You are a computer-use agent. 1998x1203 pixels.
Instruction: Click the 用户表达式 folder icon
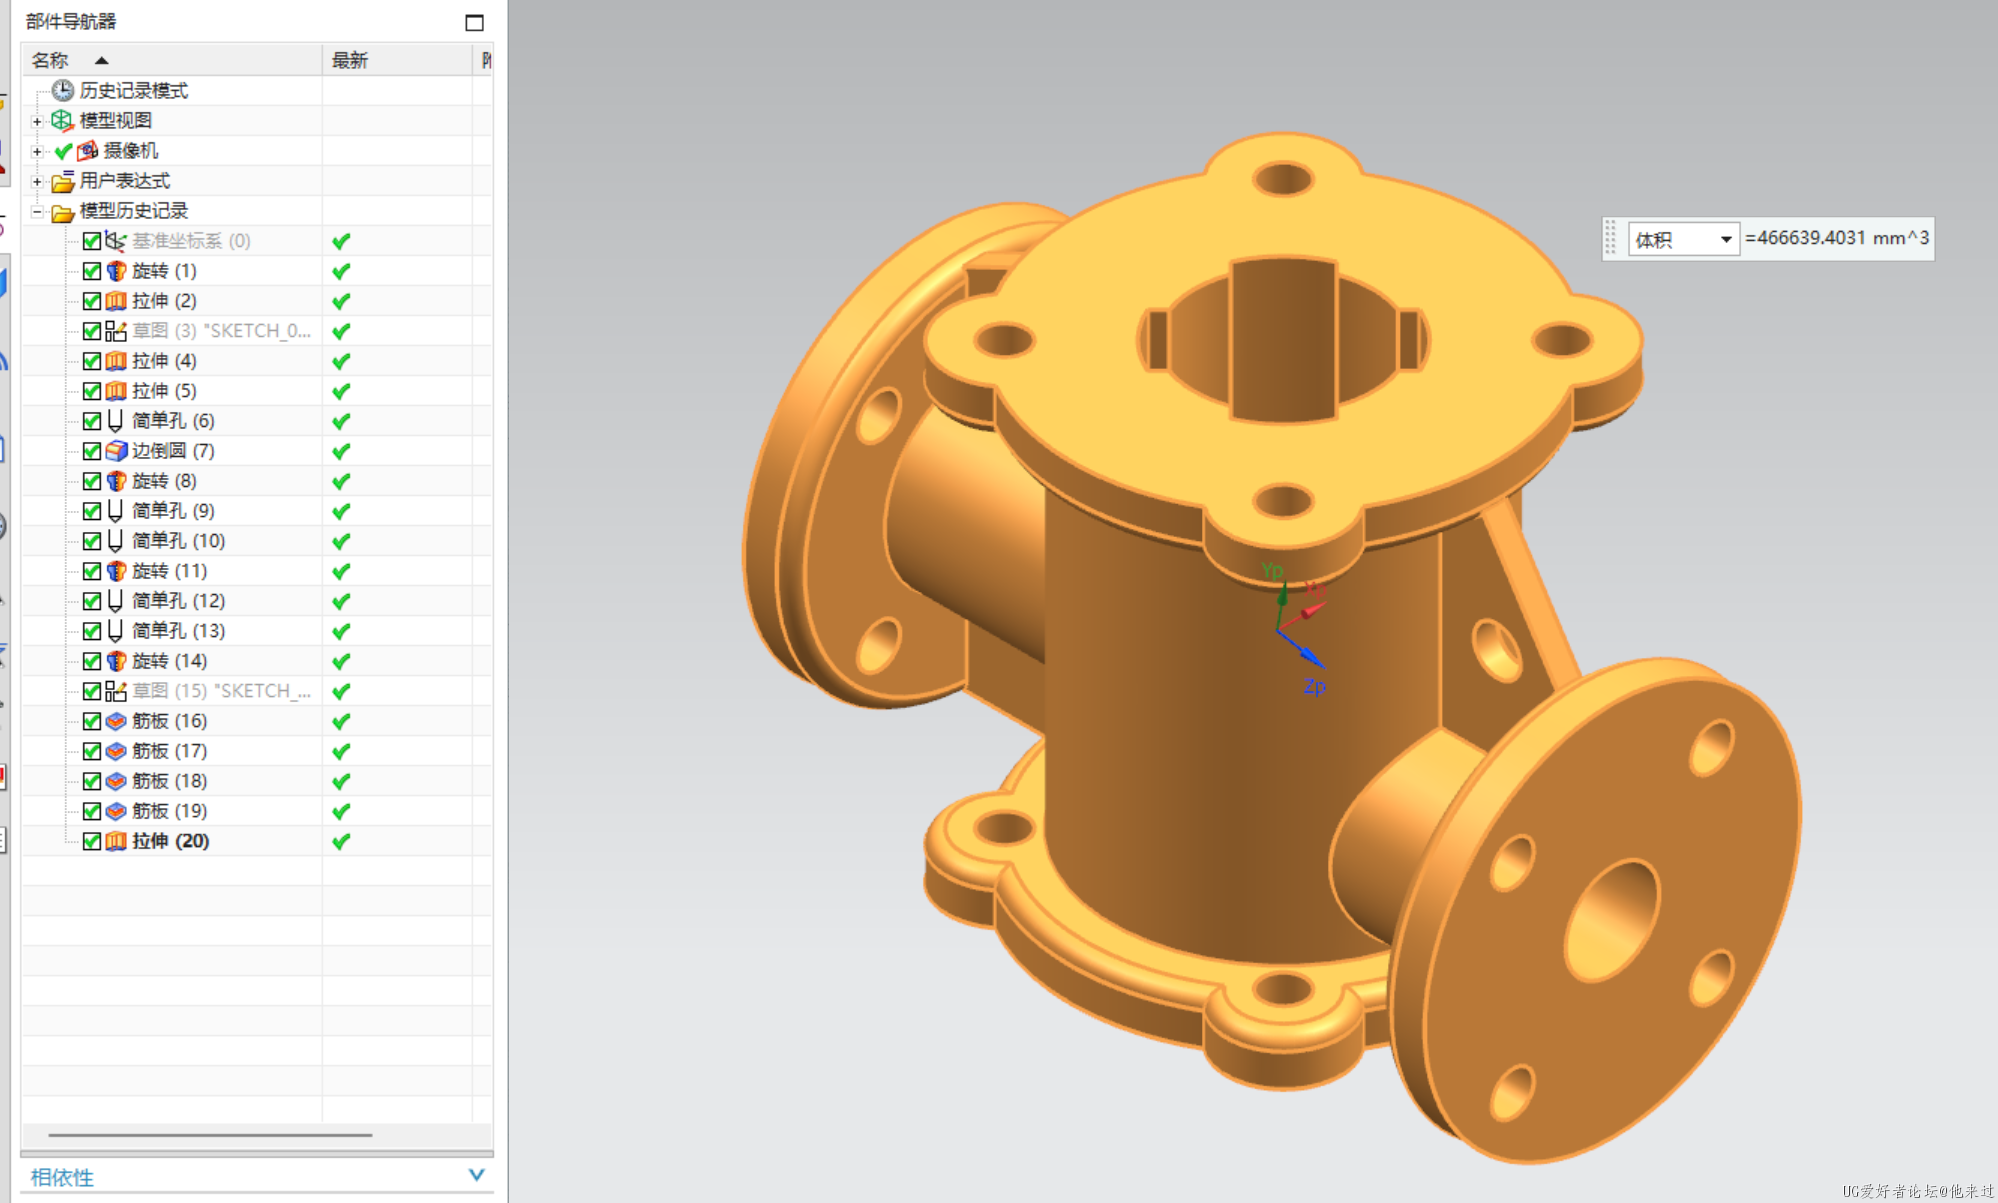[63, 181]
